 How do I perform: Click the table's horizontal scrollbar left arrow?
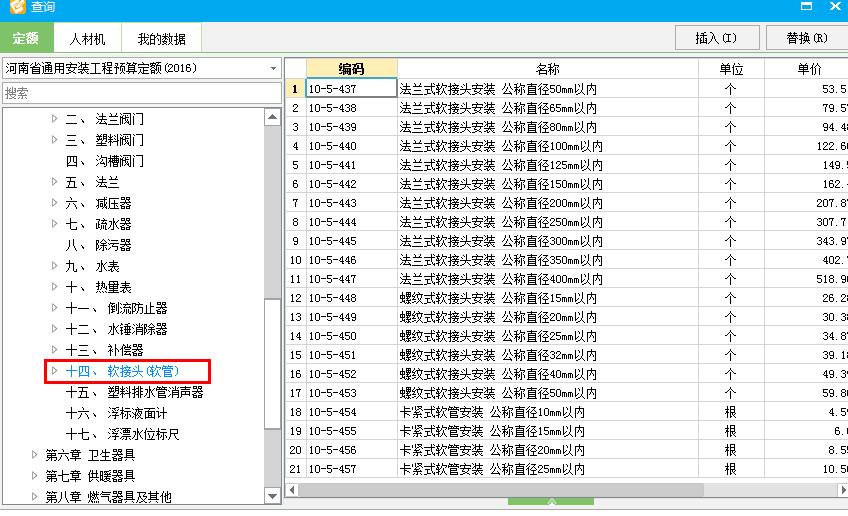[292, 490]
